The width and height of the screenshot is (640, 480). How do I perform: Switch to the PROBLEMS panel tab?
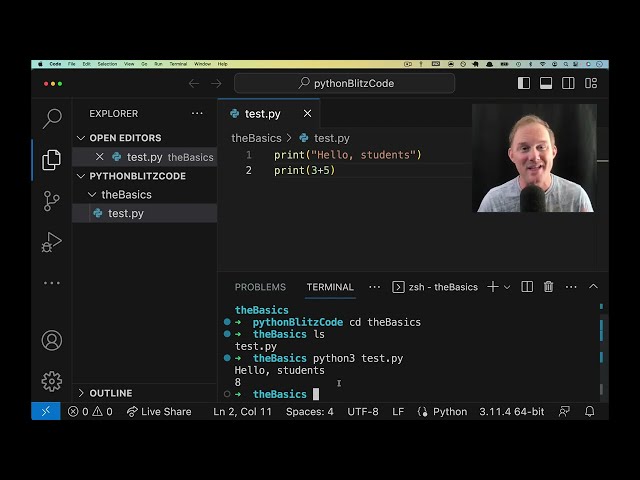tap(260, 287)
